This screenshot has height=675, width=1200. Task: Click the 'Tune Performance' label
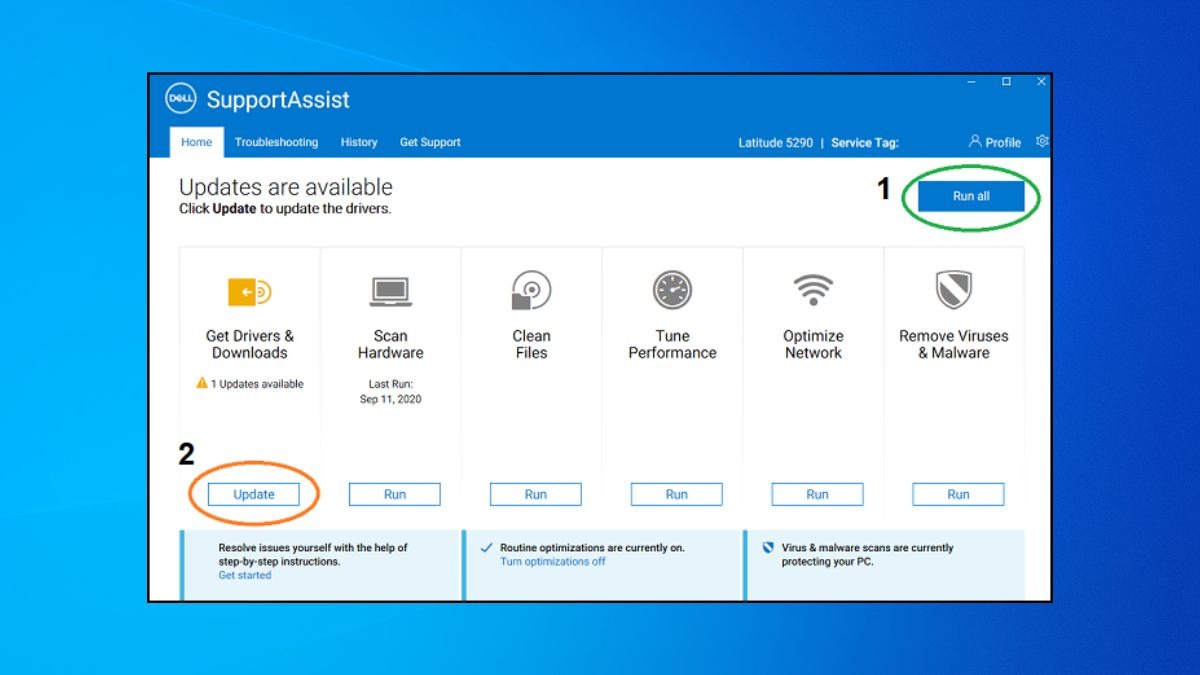click(673, 344)
